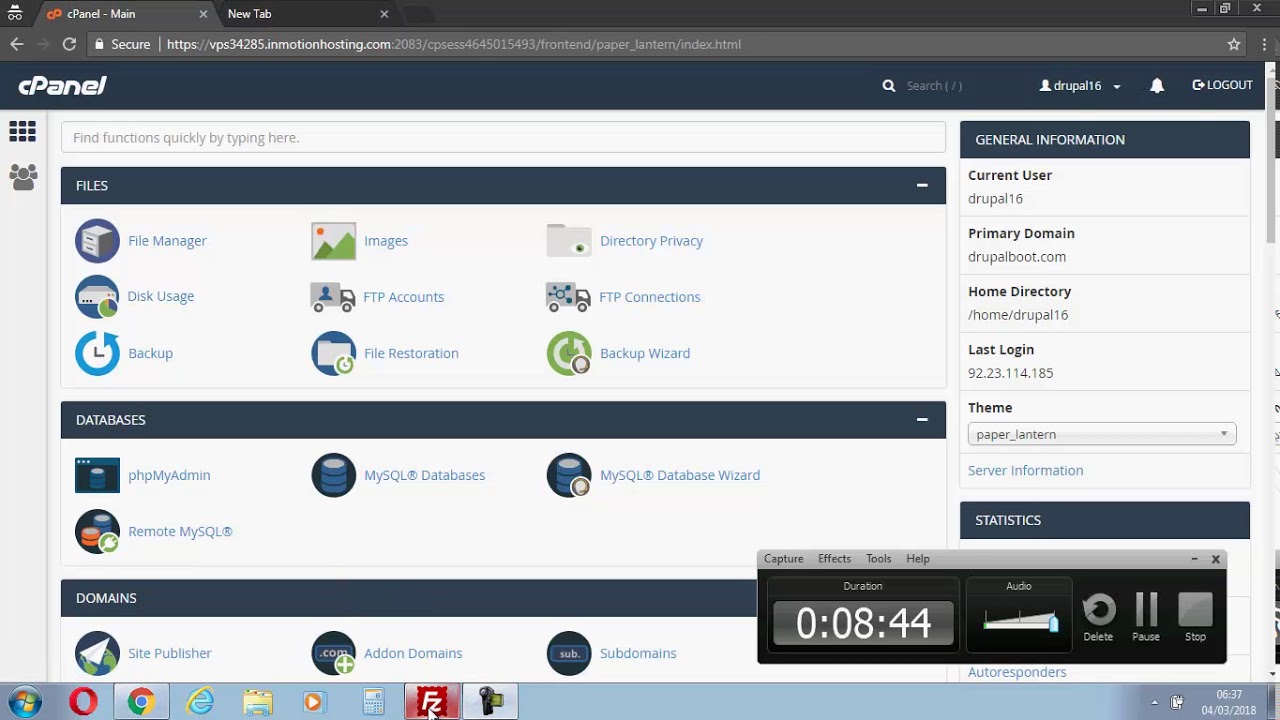Open MySQL Database Wizard icon
This screenshot has width=1280, height=720.
tap(569, 475)
